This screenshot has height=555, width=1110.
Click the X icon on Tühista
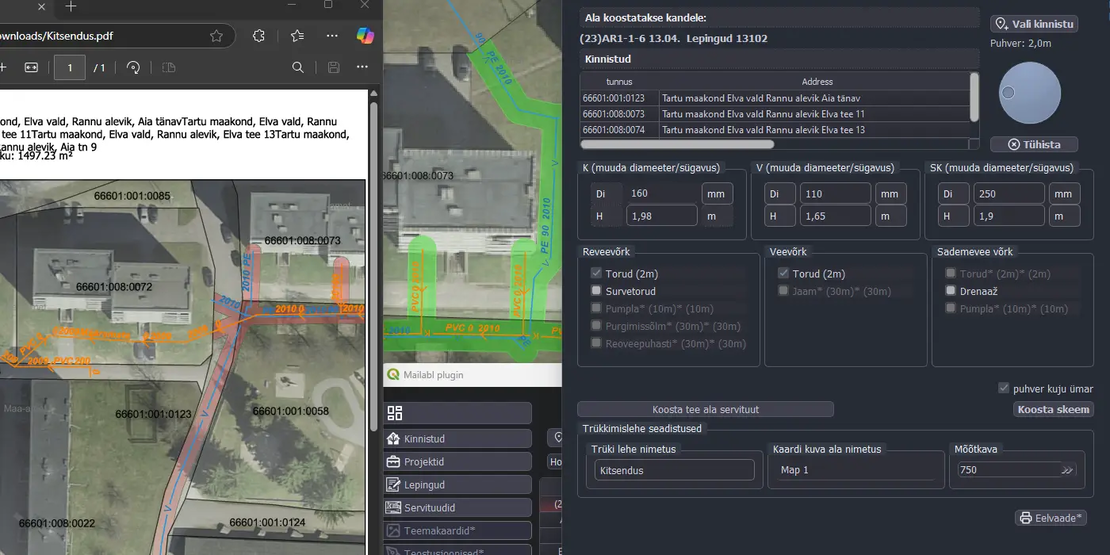[1014, 144]
